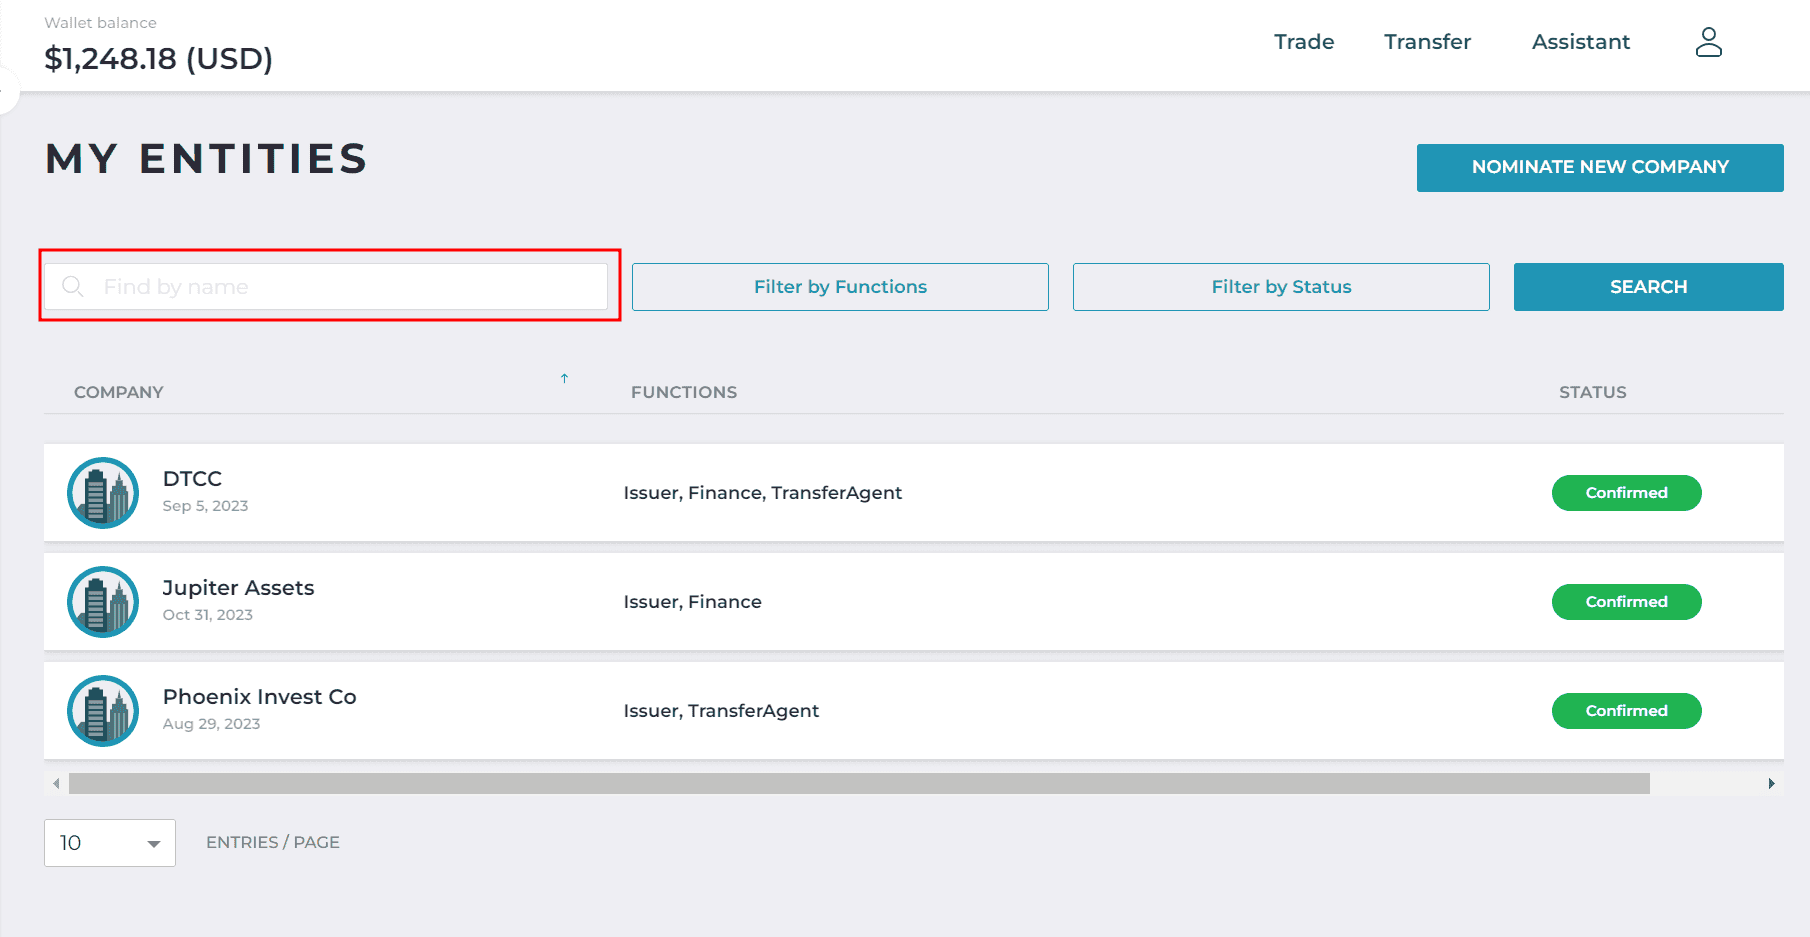Open the Filter by Functions dropdown

pos(840,287)
